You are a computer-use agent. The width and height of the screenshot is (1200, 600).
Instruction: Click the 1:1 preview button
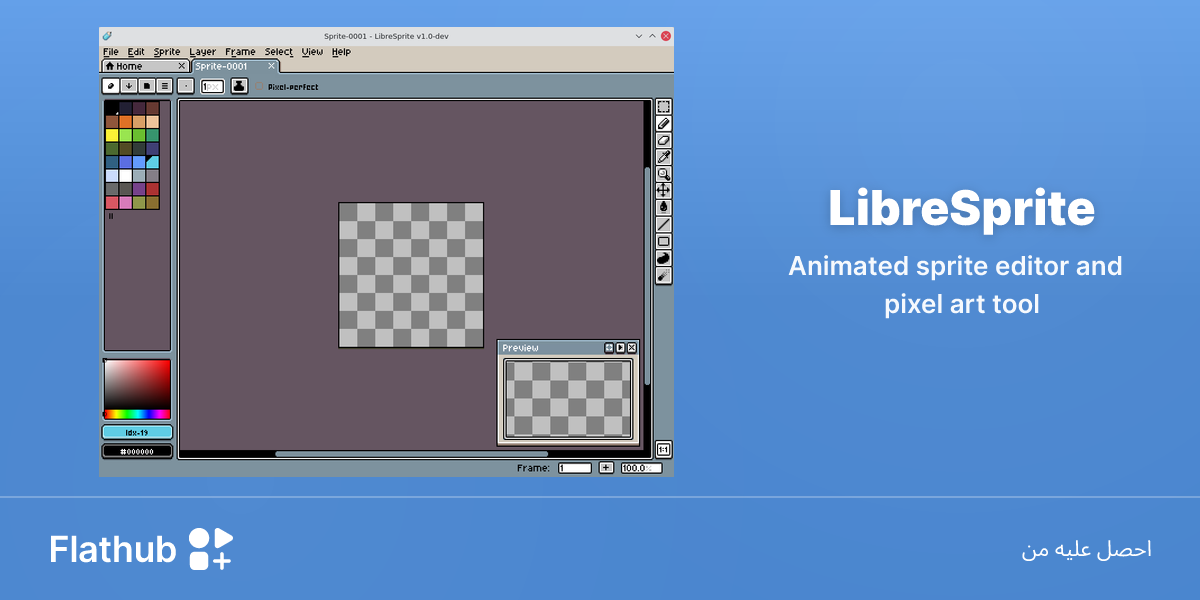tap(663, 449)
